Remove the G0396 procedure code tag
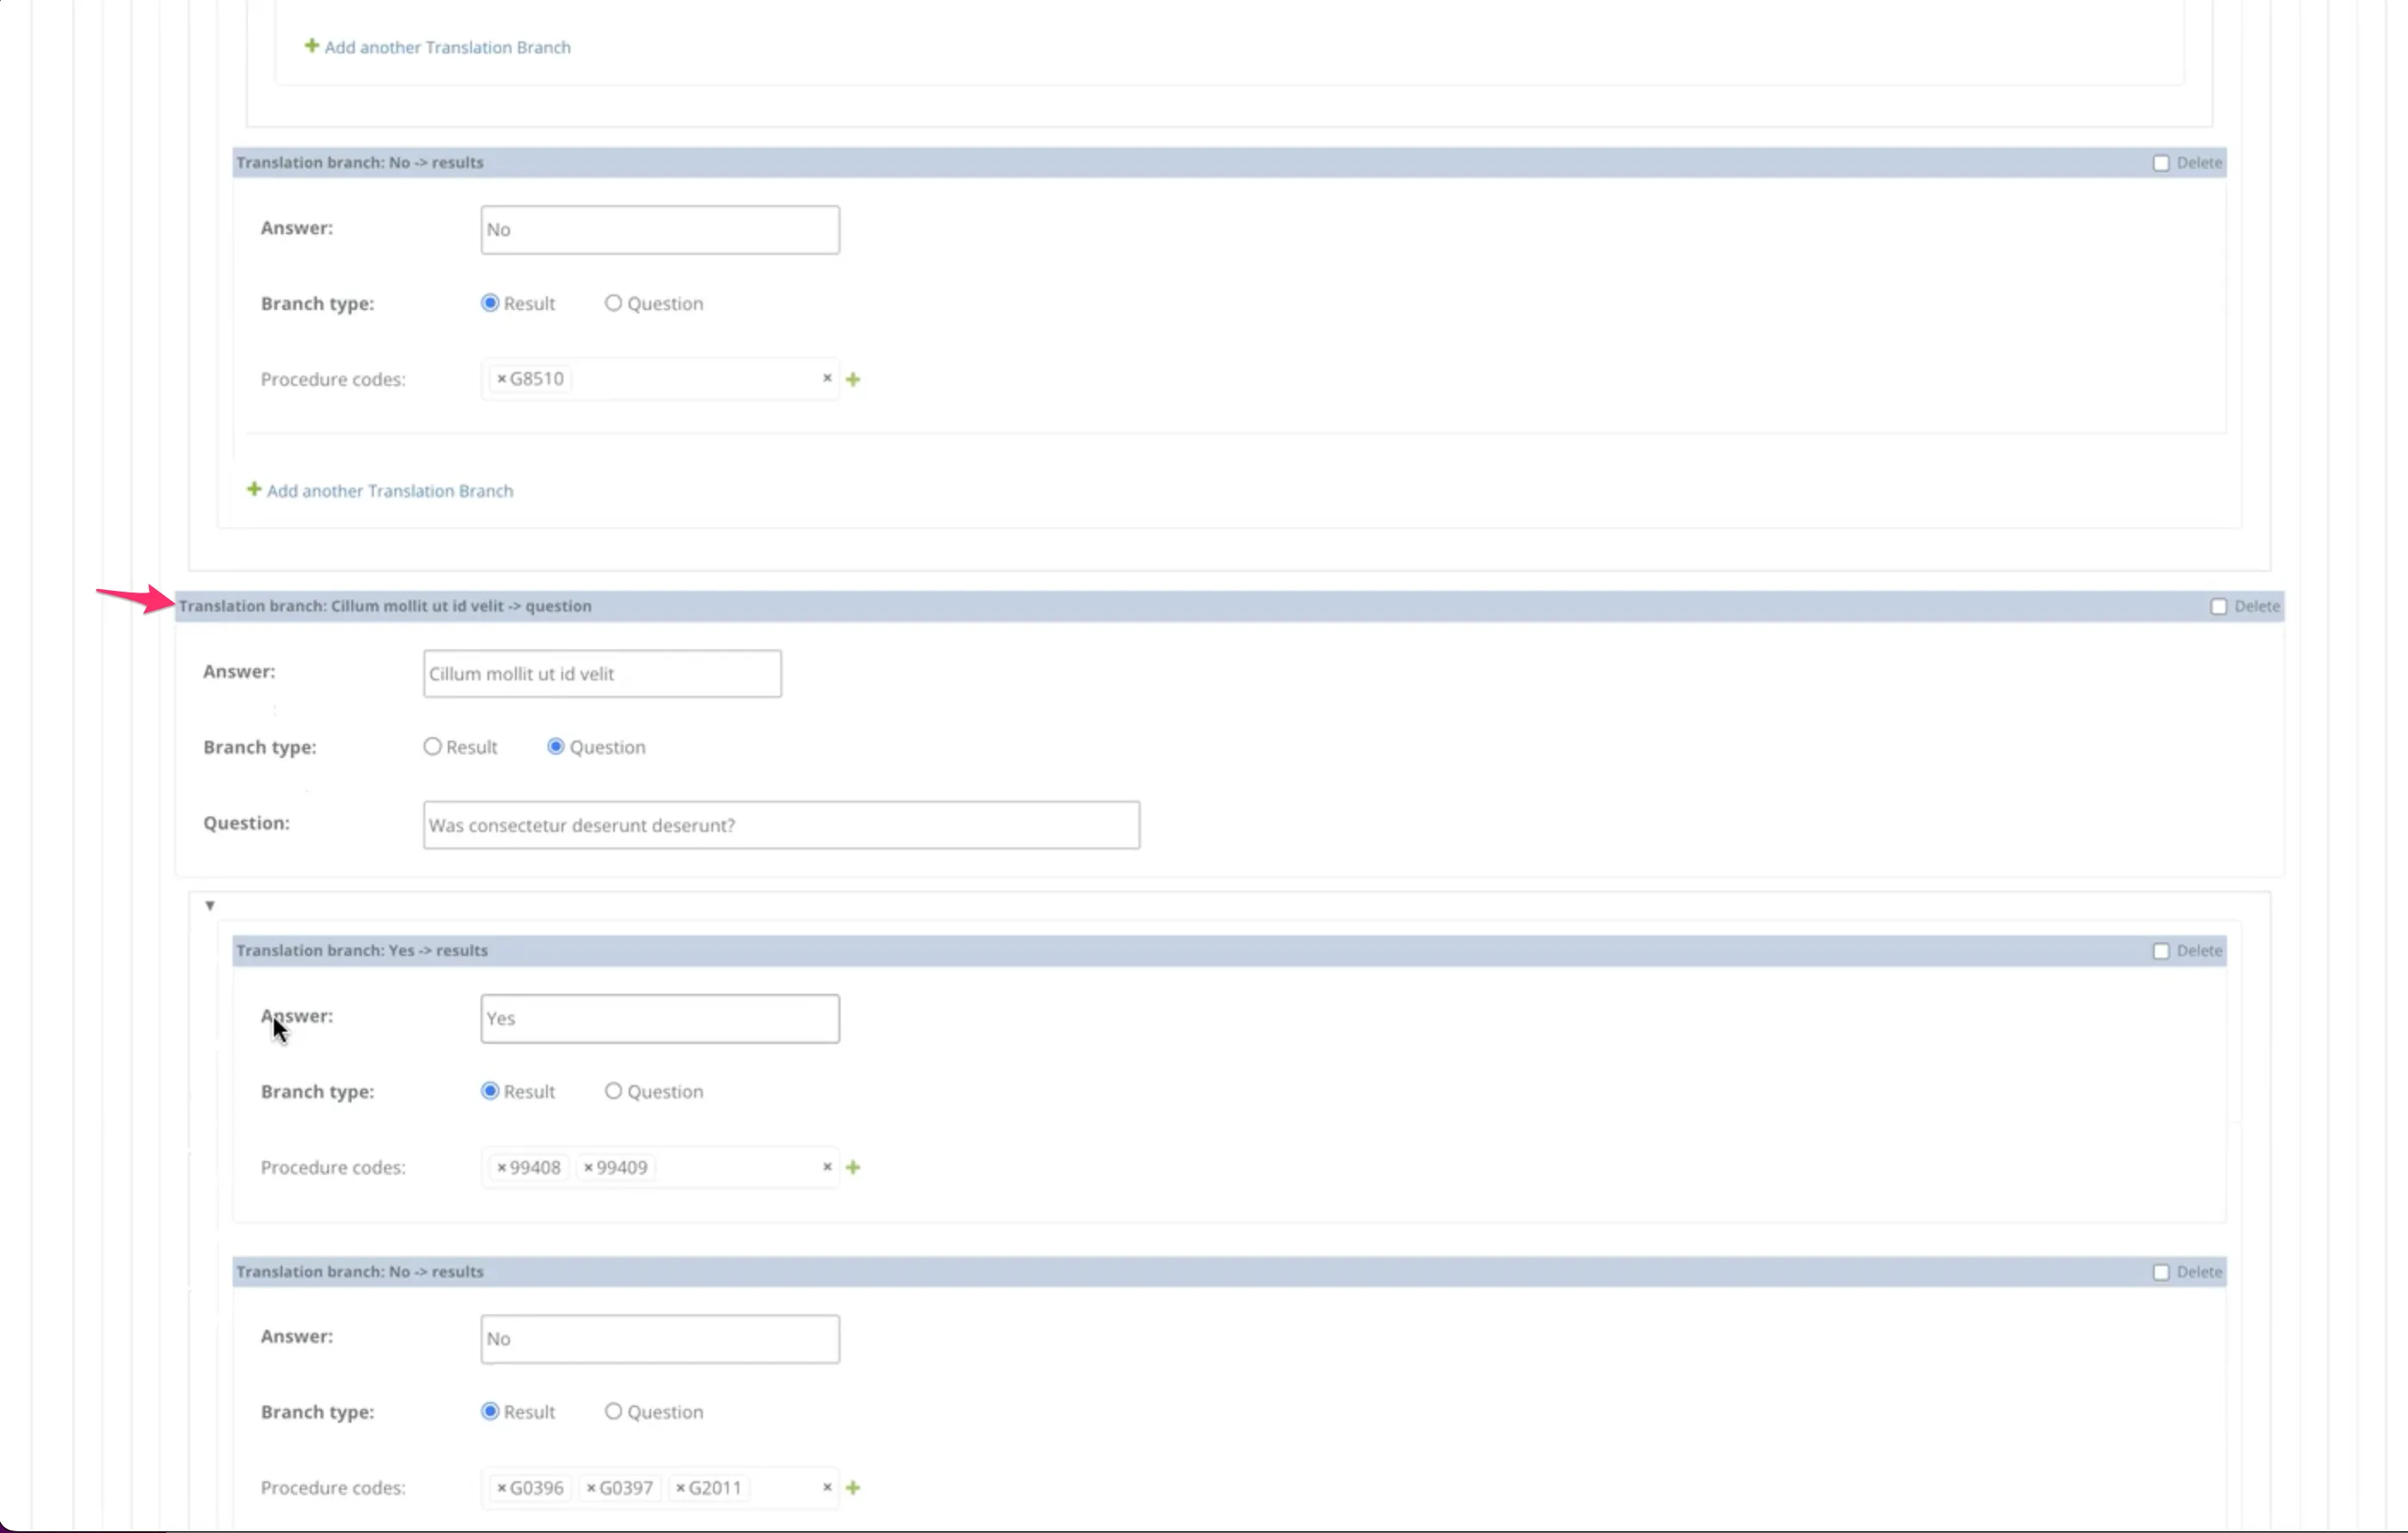Viewport: 2408px width, 1533px height. coord(501,1488)
